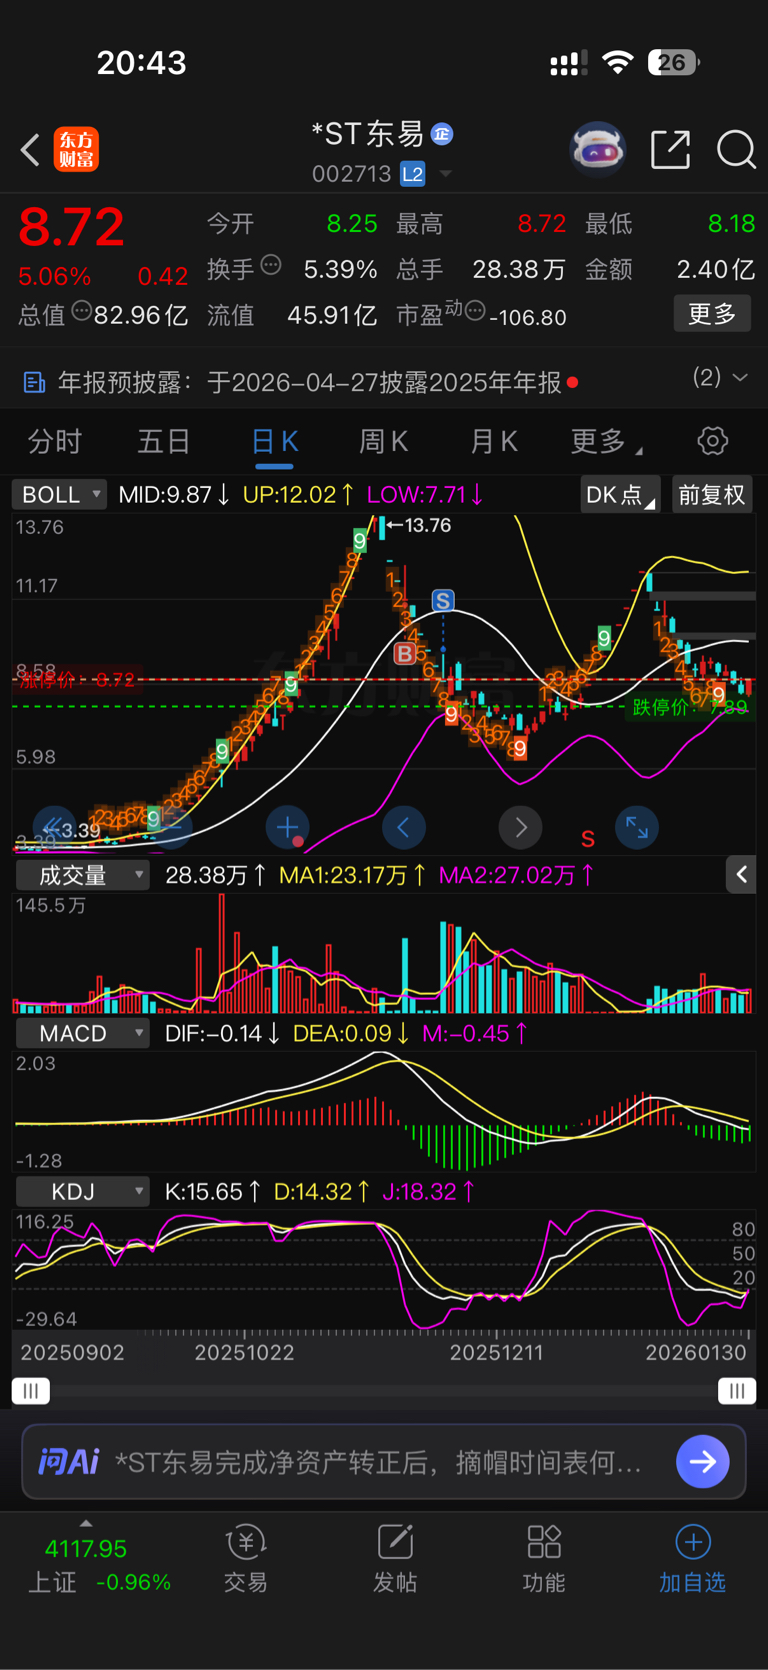Open the search magnifier icon
Screen dimensions: 768x1670
[x=736, y=150]
